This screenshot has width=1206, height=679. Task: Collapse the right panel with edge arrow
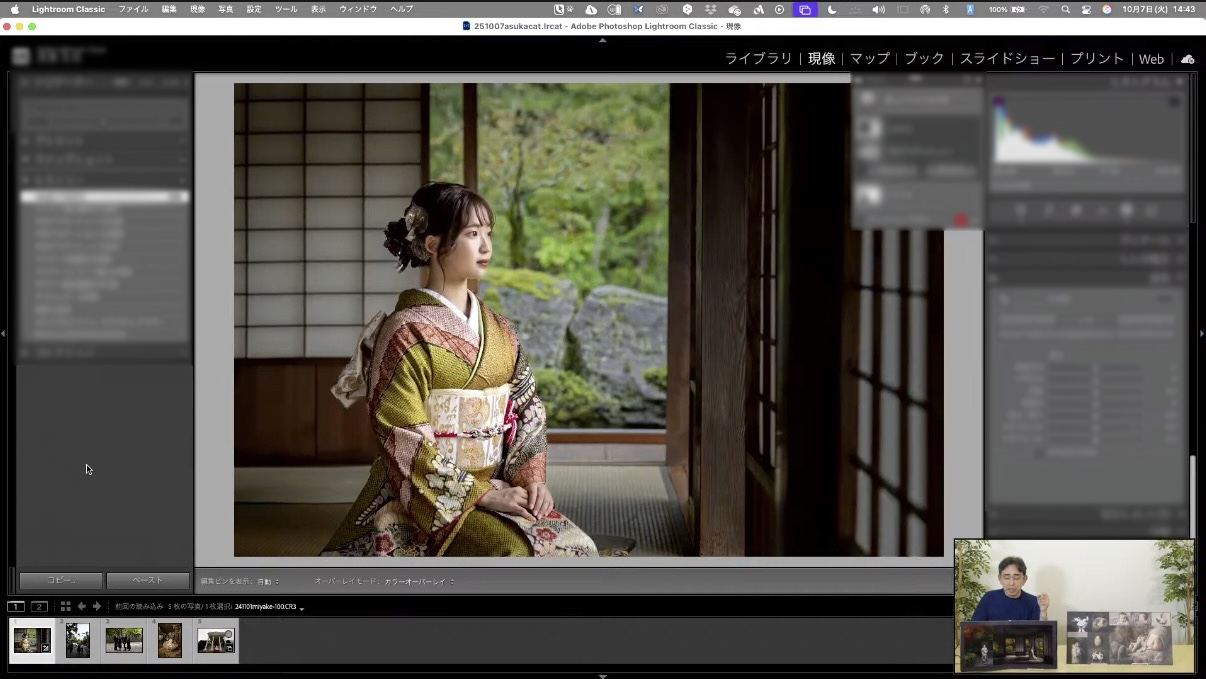pos(1201,333)
